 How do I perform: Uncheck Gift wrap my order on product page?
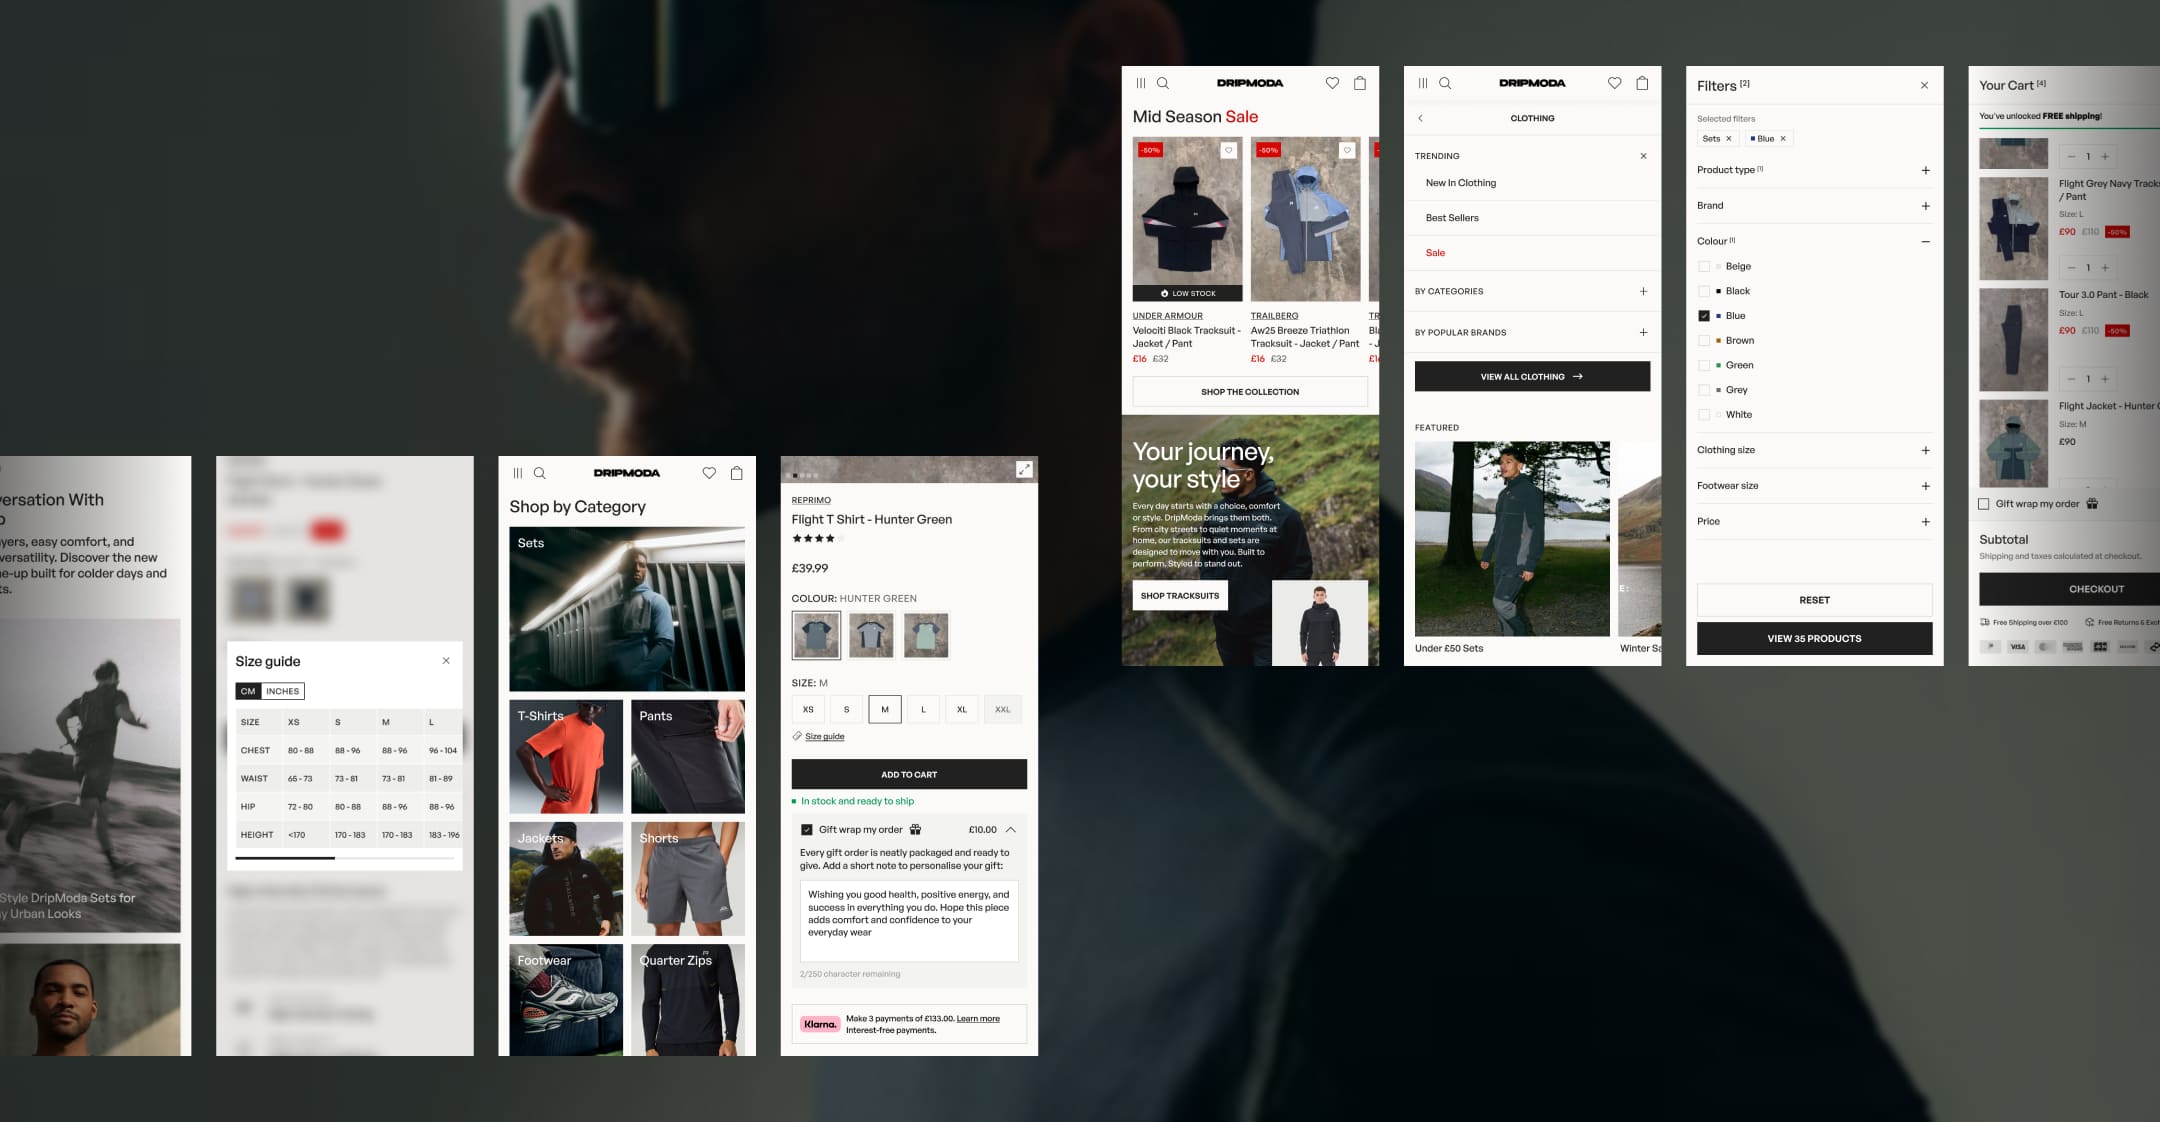(807, 830)
